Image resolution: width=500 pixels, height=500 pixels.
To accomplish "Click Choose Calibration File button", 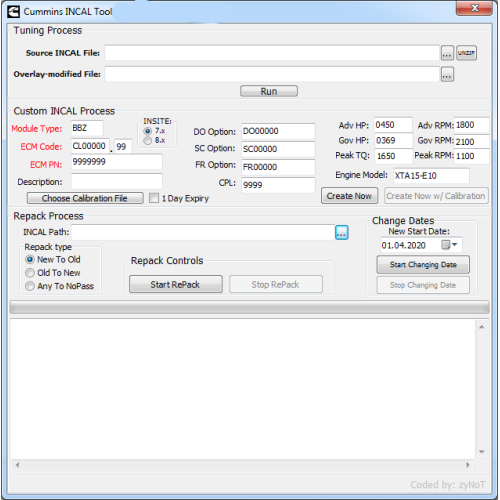I will (85, 198).
